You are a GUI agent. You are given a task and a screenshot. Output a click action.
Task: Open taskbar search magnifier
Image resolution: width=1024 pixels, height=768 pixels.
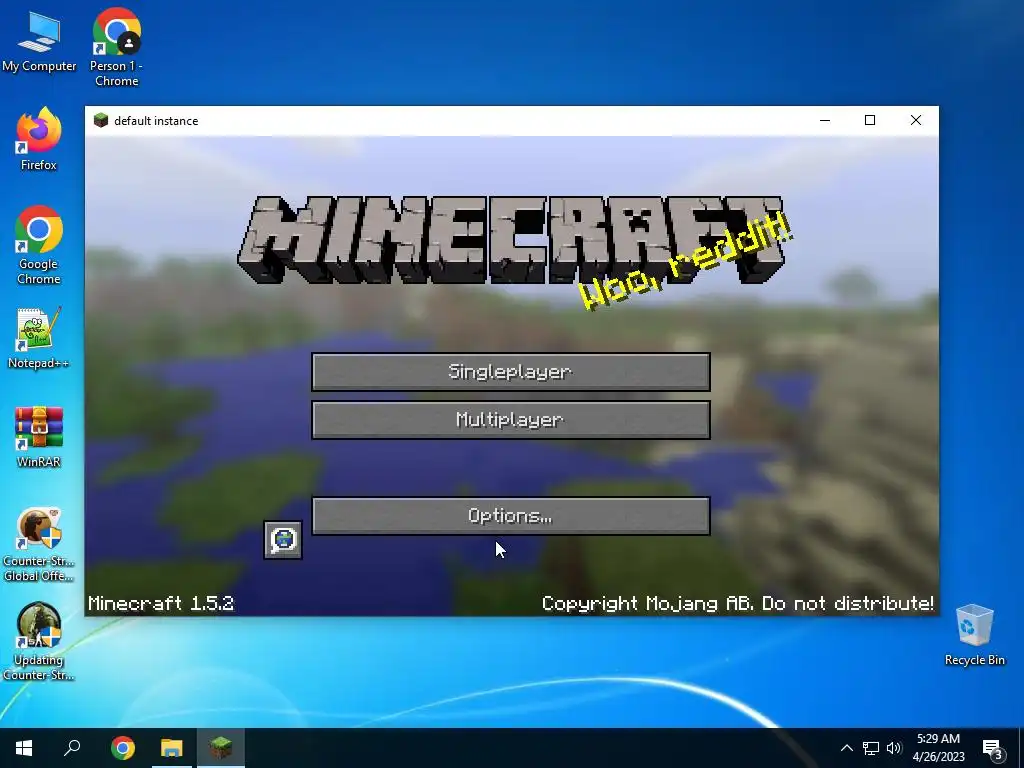pyautogui.click(x=72, y=748)
